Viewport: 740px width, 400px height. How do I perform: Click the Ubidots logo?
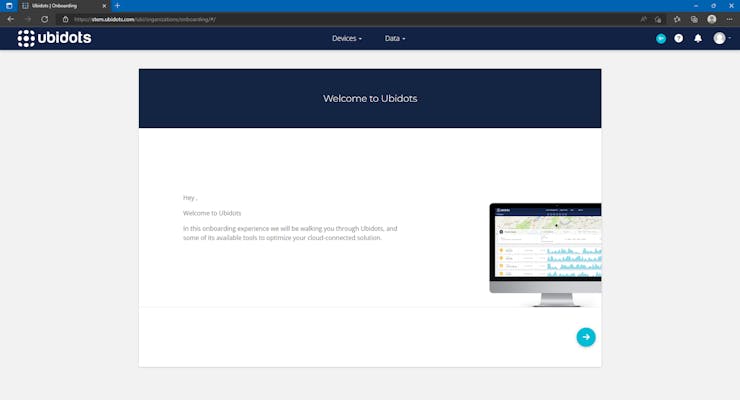coord(54,38)
